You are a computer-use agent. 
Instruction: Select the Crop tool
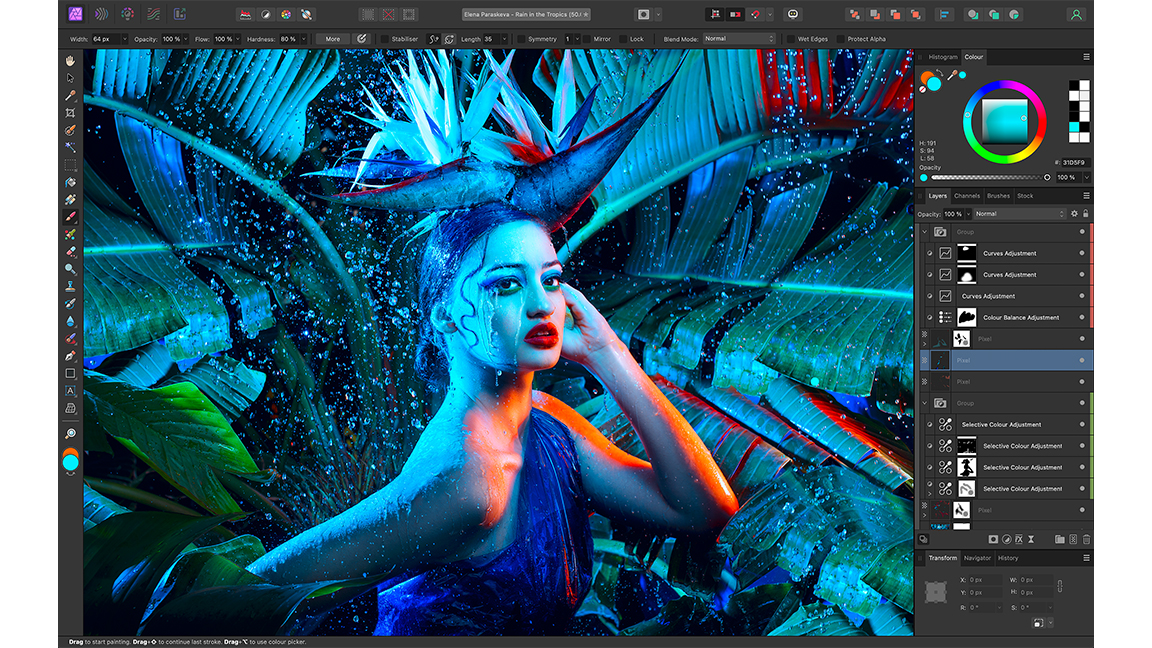click(71, 112)
